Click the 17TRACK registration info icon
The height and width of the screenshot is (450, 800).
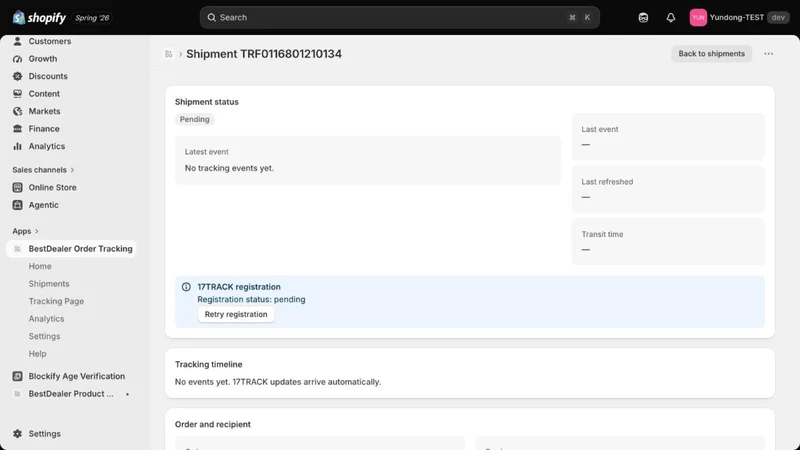[186, 287]
